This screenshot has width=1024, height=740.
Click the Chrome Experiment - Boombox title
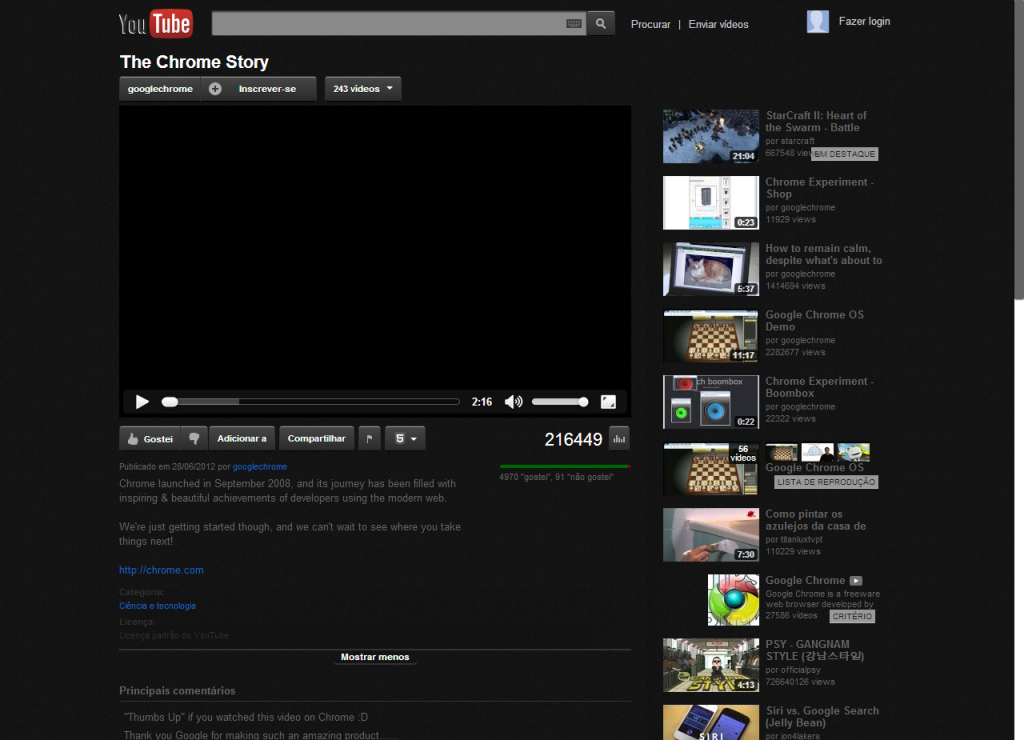pos(820,387)
